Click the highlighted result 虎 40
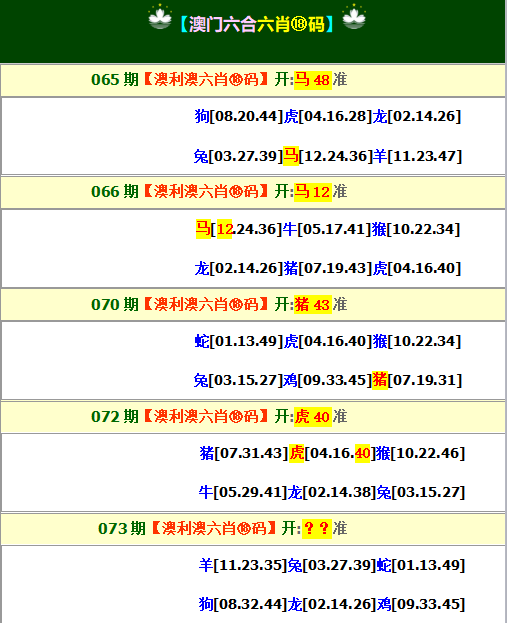The height and width of the screenshot is (623, 507). click(313, 417)
